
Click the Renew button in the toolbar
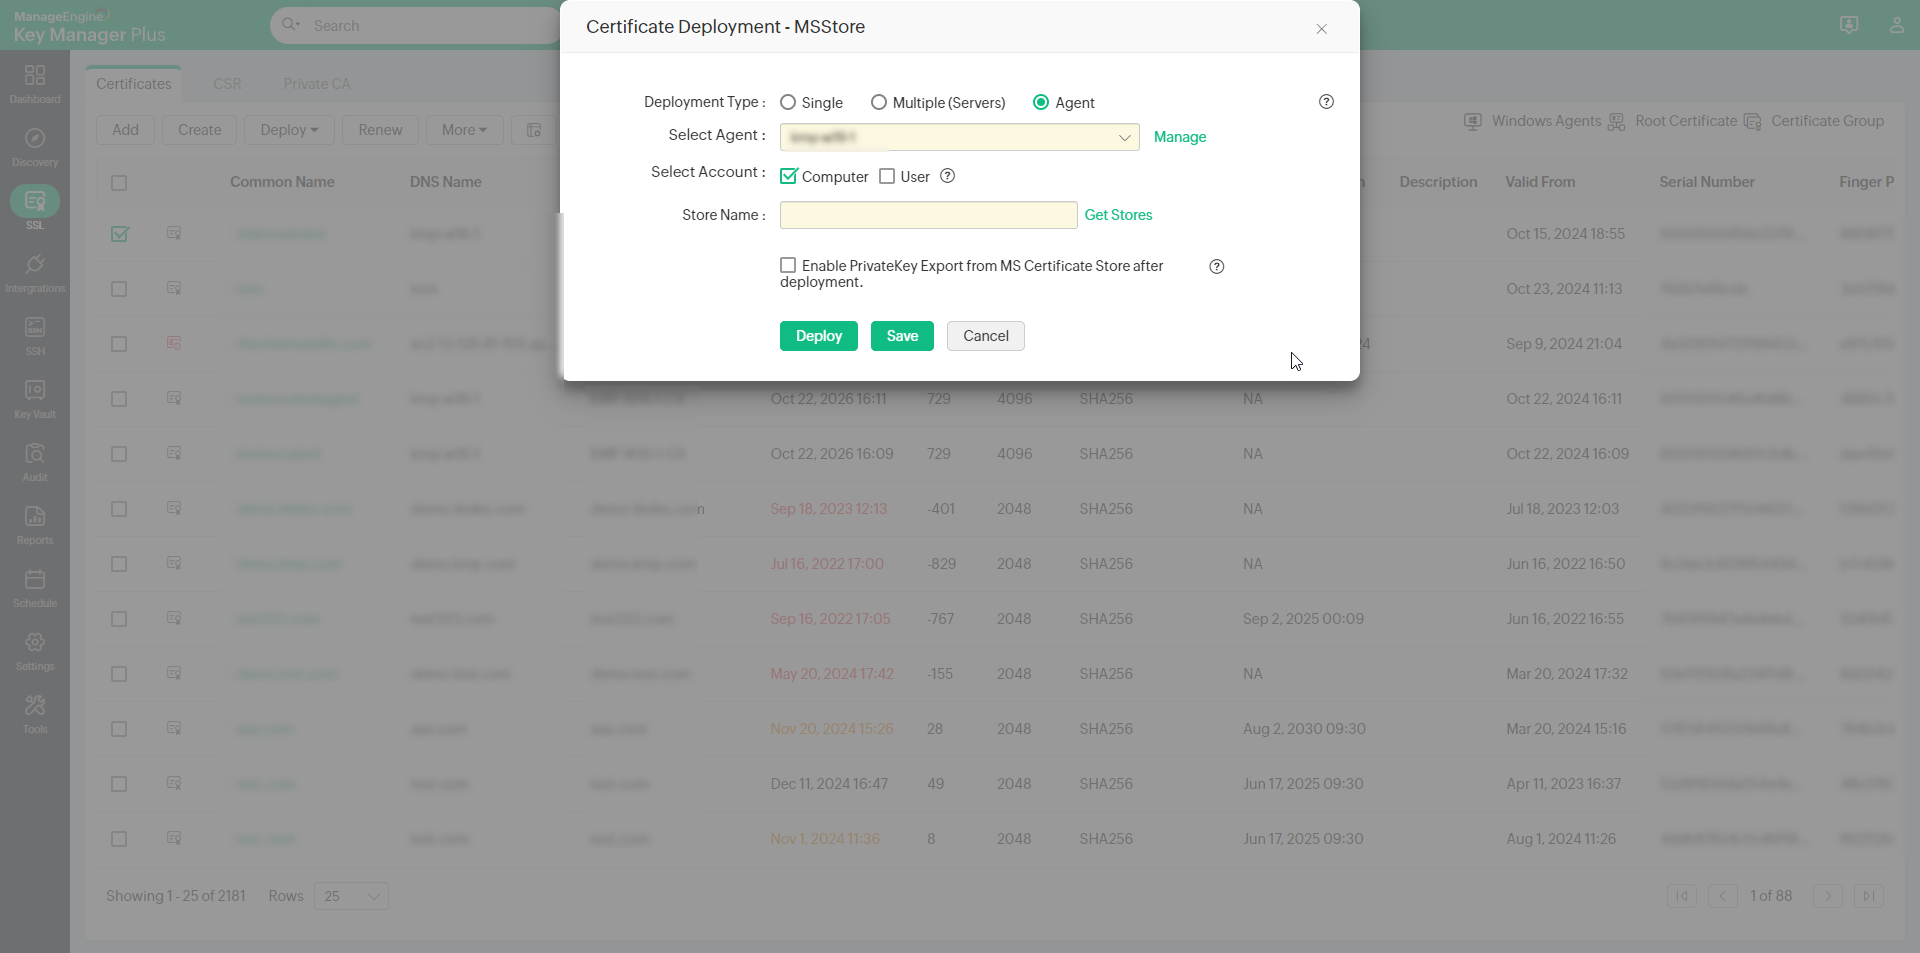pos(380,130)
